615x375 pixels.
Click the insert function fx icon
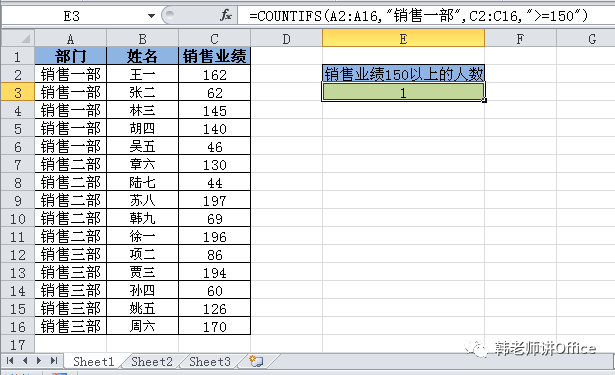tap(226, 16)
